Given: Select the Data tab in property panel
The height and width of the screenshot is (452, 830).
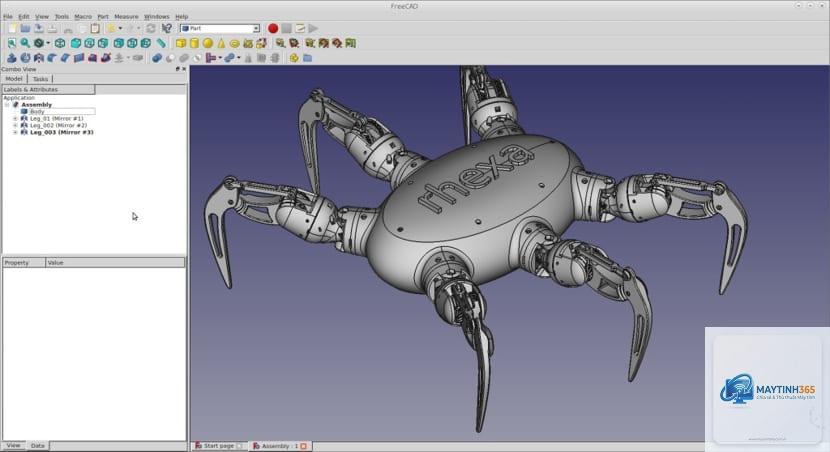Looking at the screenshot, I should (37, 446).
